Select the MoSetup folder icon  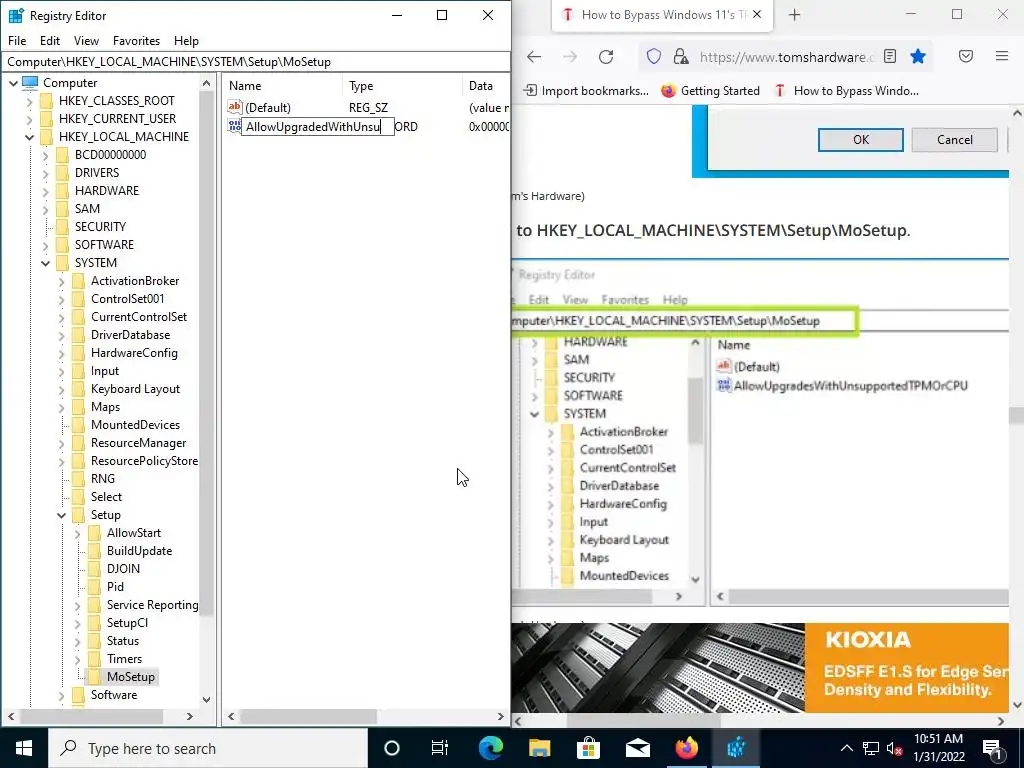click(x=94, y=677)
